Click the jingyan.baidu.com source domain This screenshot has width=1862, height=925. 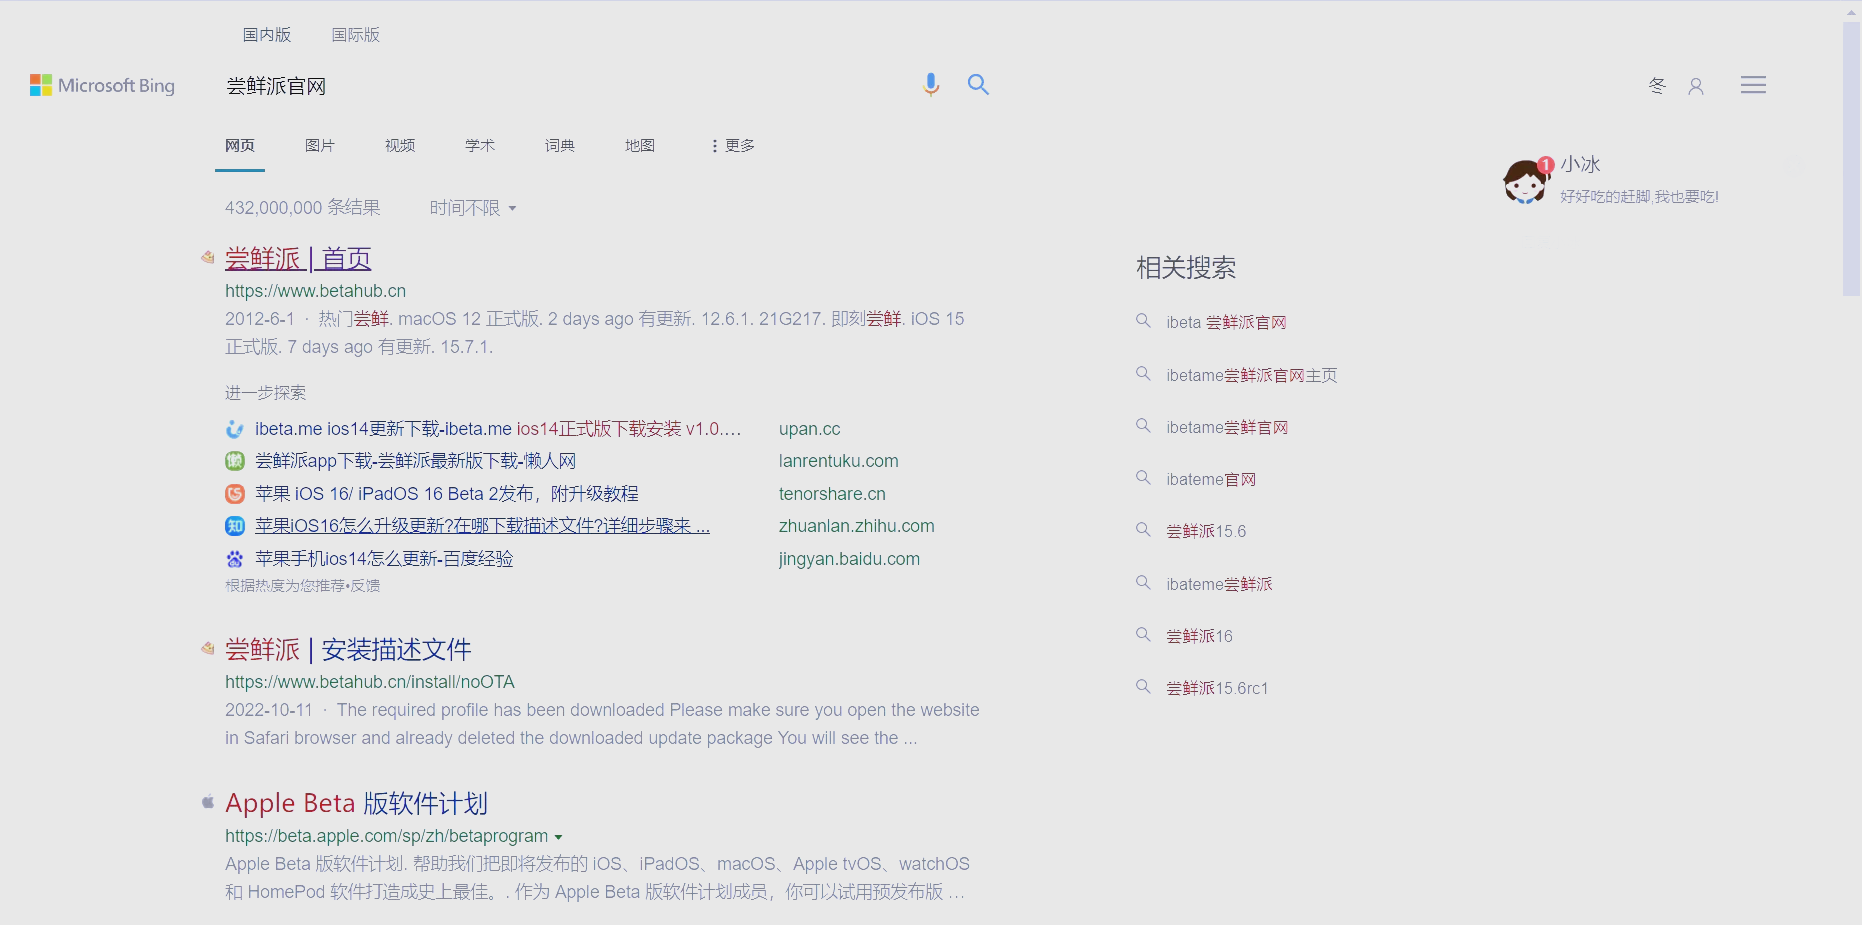(x=849, y=559)
